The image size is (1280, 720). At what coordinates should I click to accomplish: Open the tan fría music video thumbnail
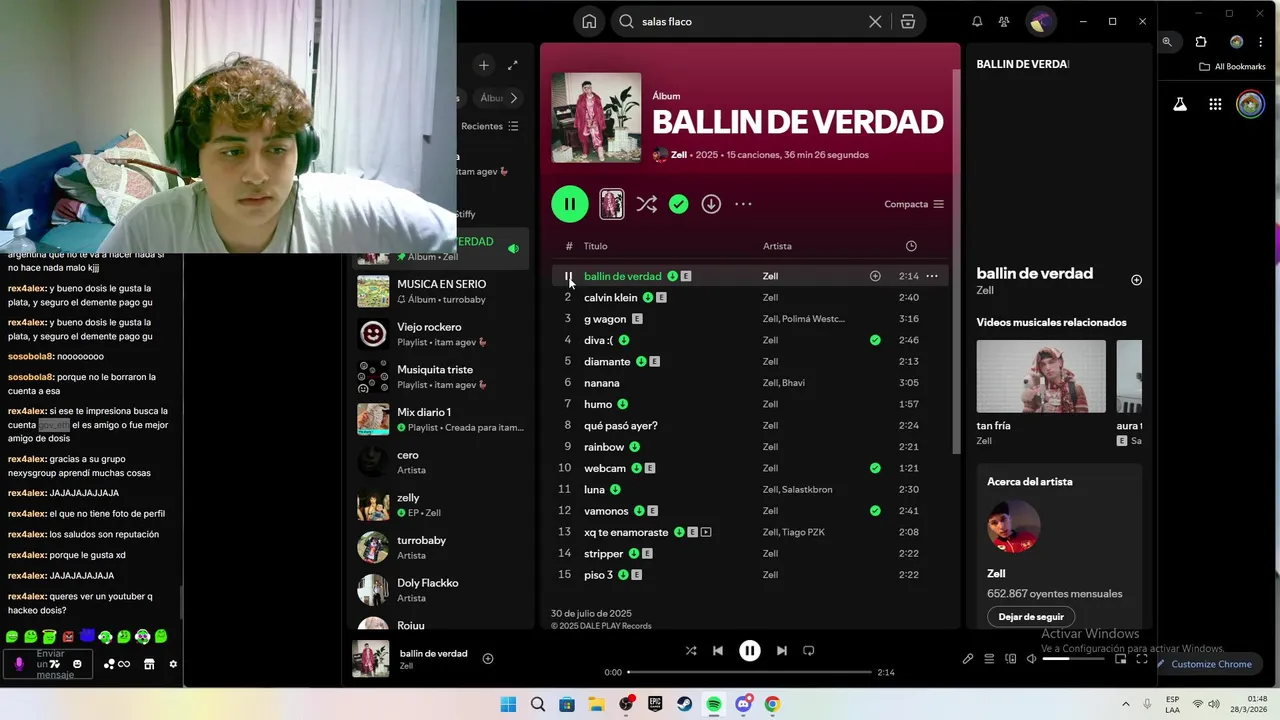point(1041,376)
